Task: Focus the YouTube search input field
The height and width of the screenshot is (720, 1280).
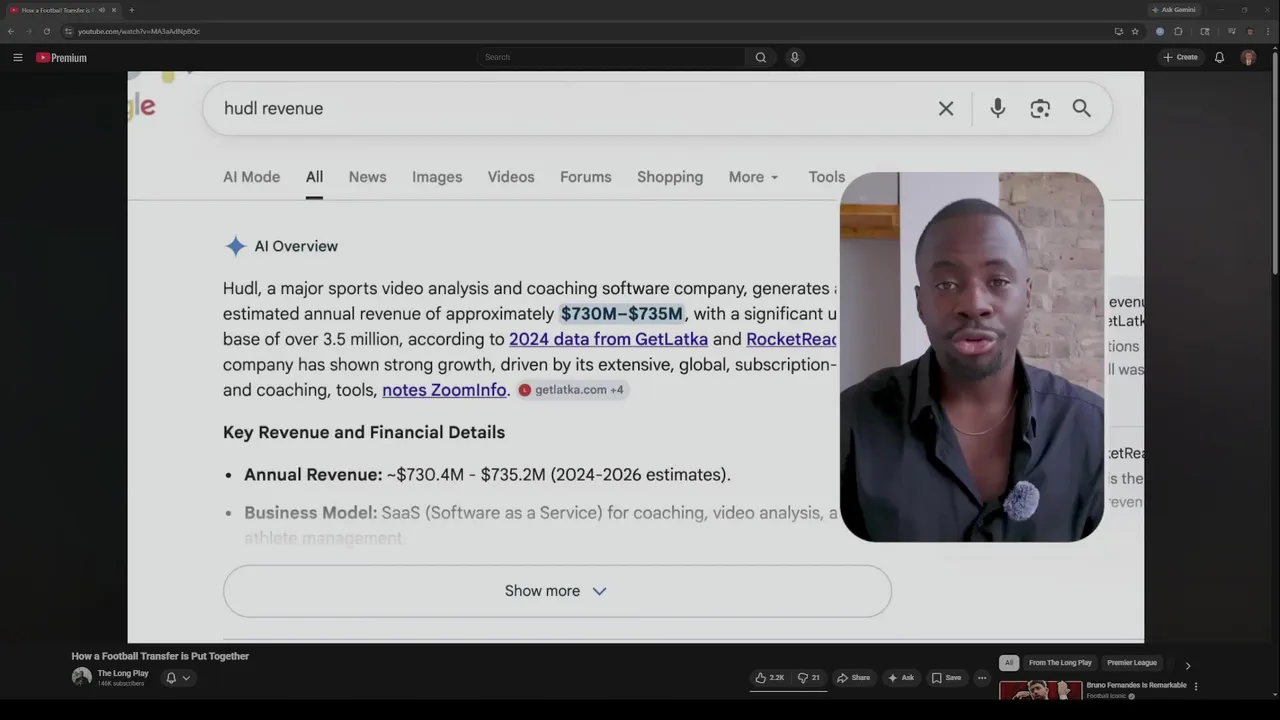Action: [x=610, y=57]
